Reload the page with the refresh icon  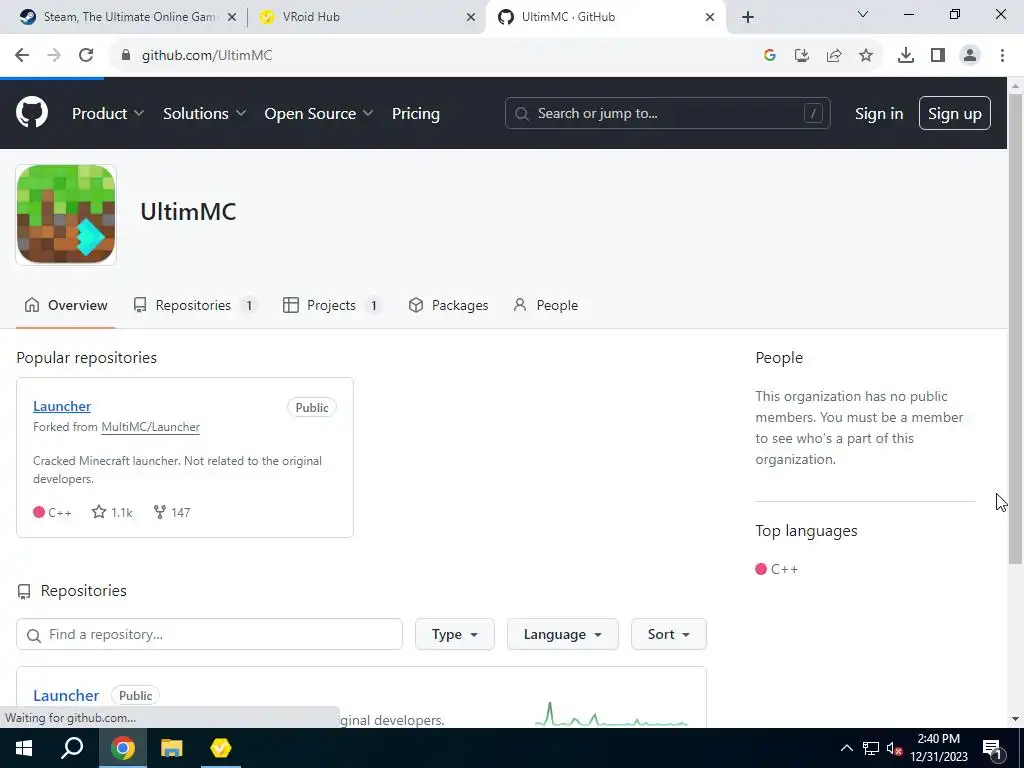[x=86, y=56]
